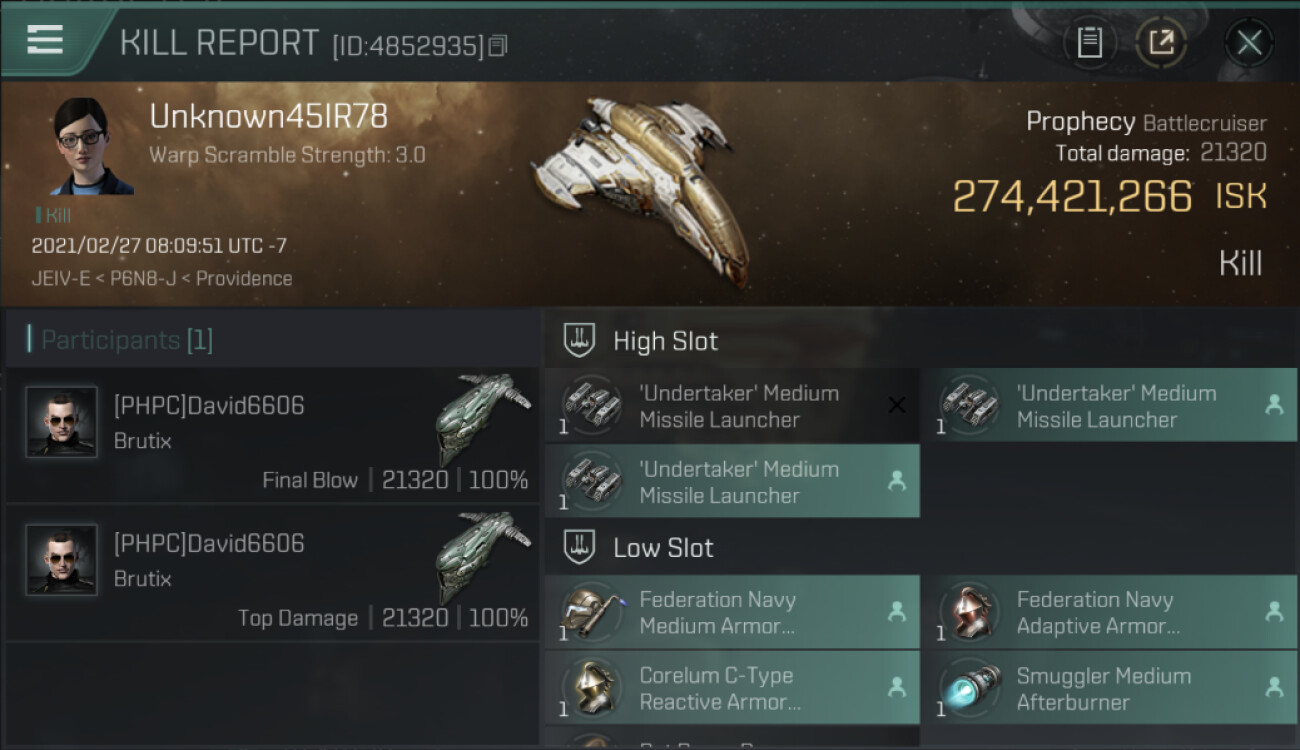
Task: Select the destroyed 'Undertaker' Missile Launcher entry
Action: tap(731, 406)
